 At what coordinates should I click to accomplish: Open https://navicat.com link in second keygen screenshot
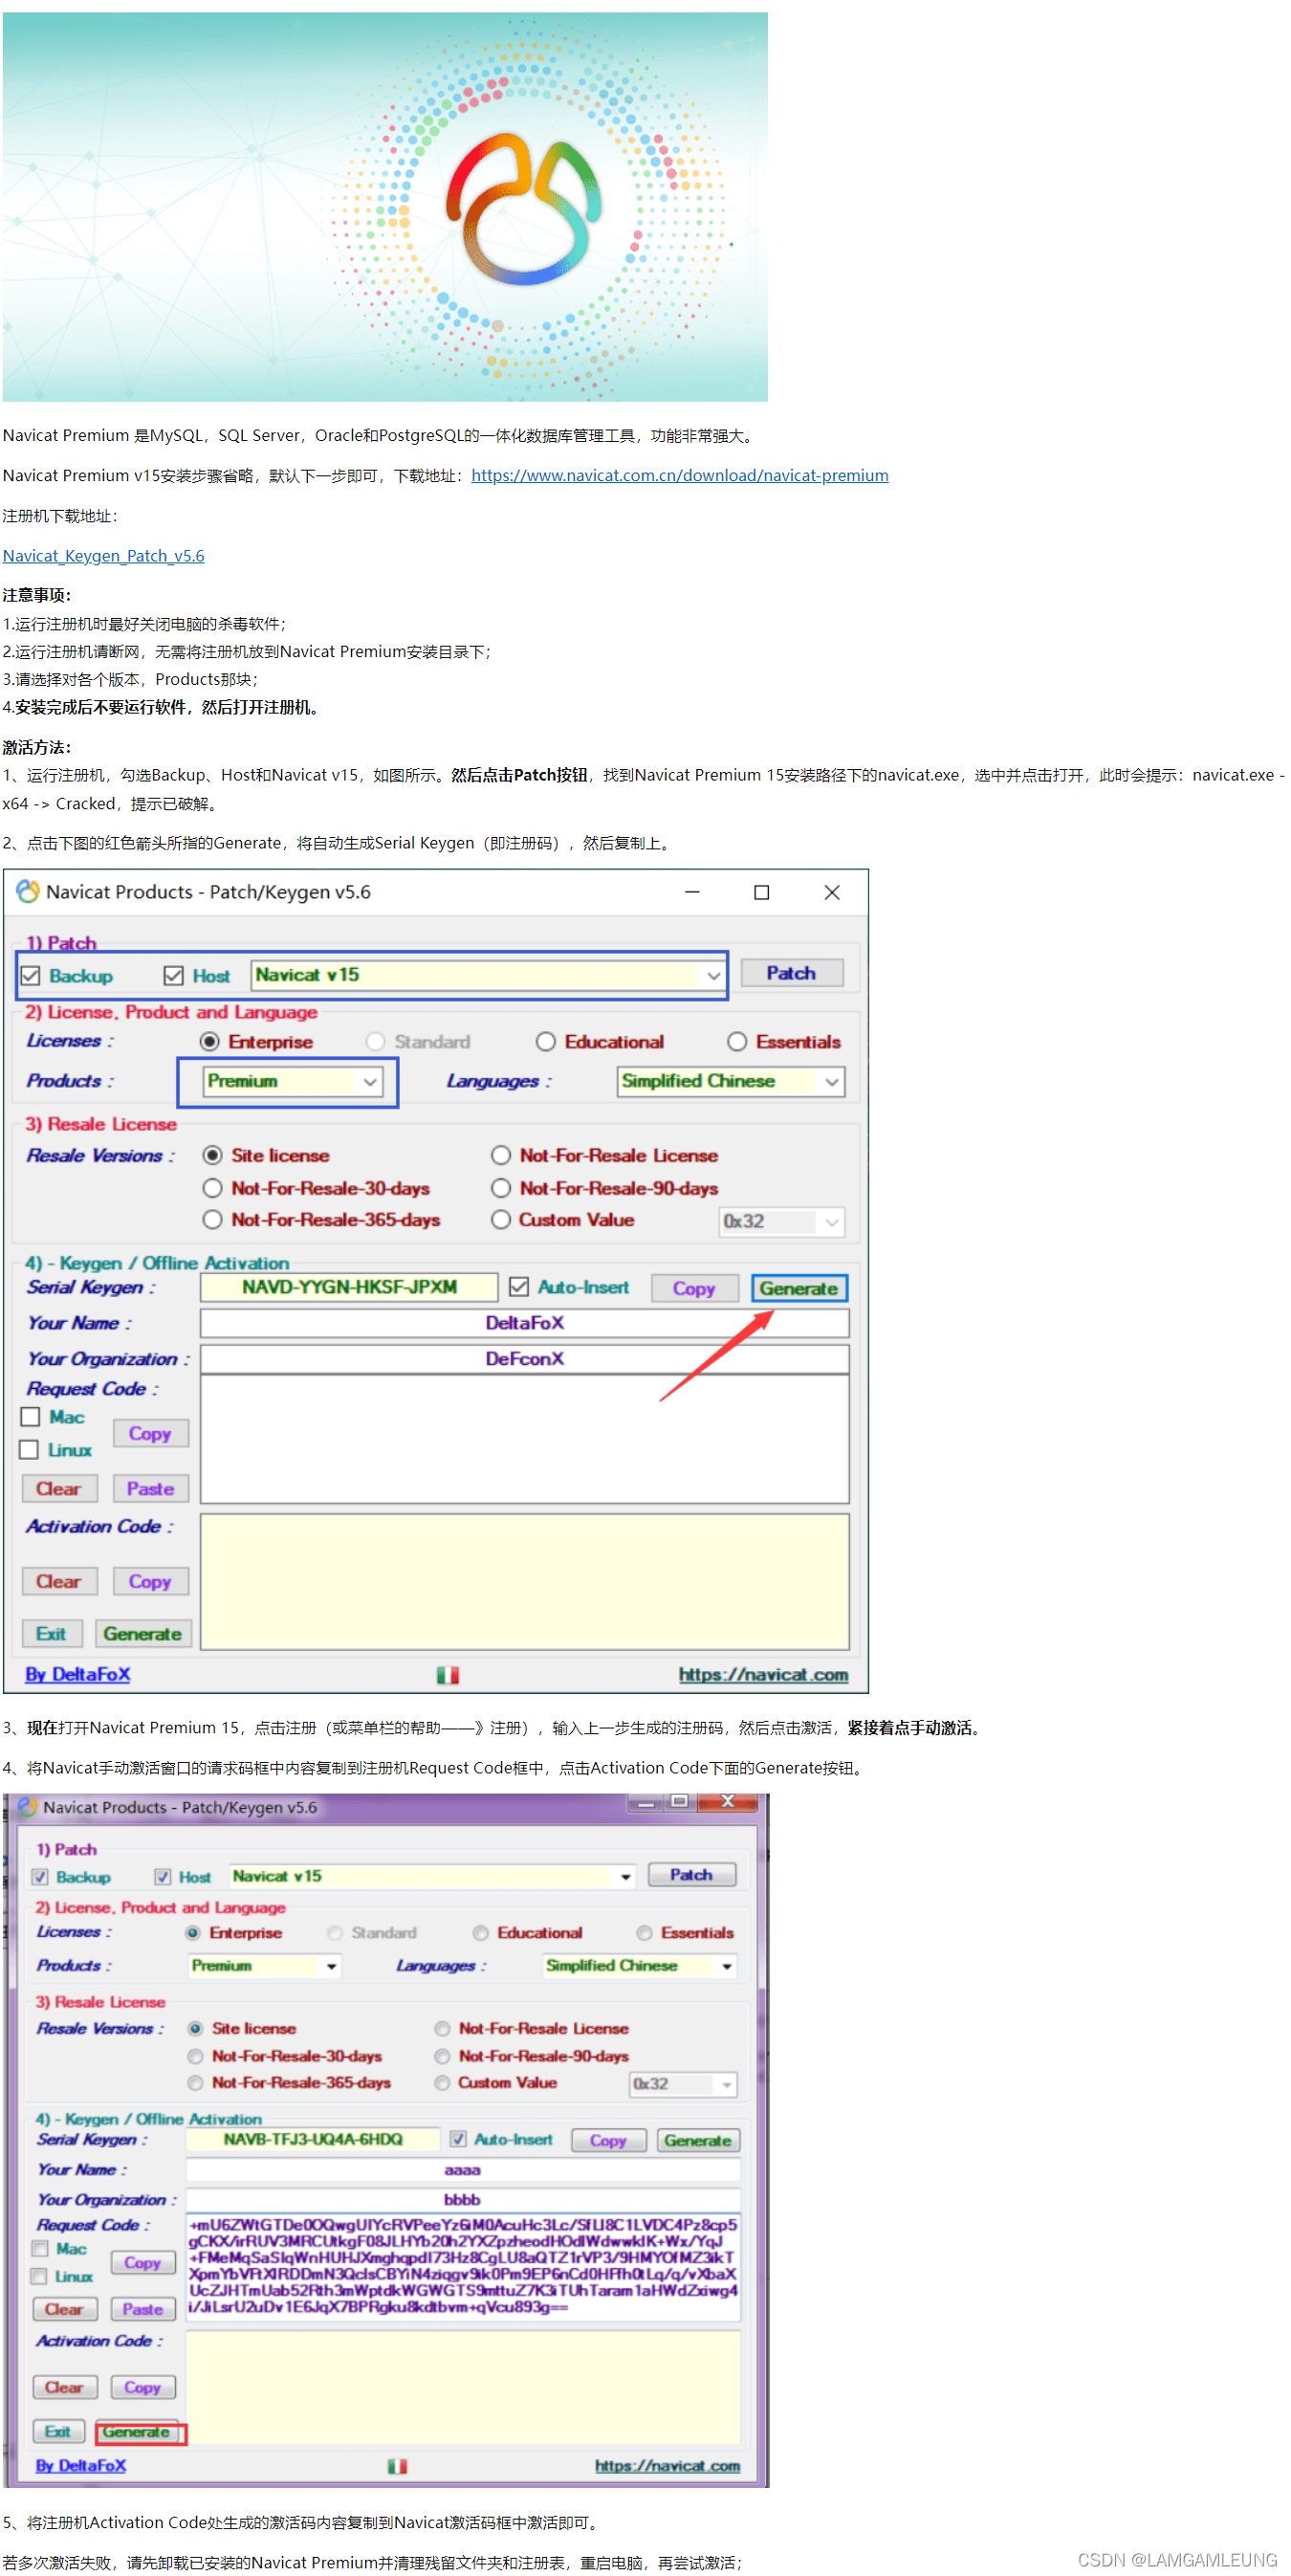[x=668, y=2466]
